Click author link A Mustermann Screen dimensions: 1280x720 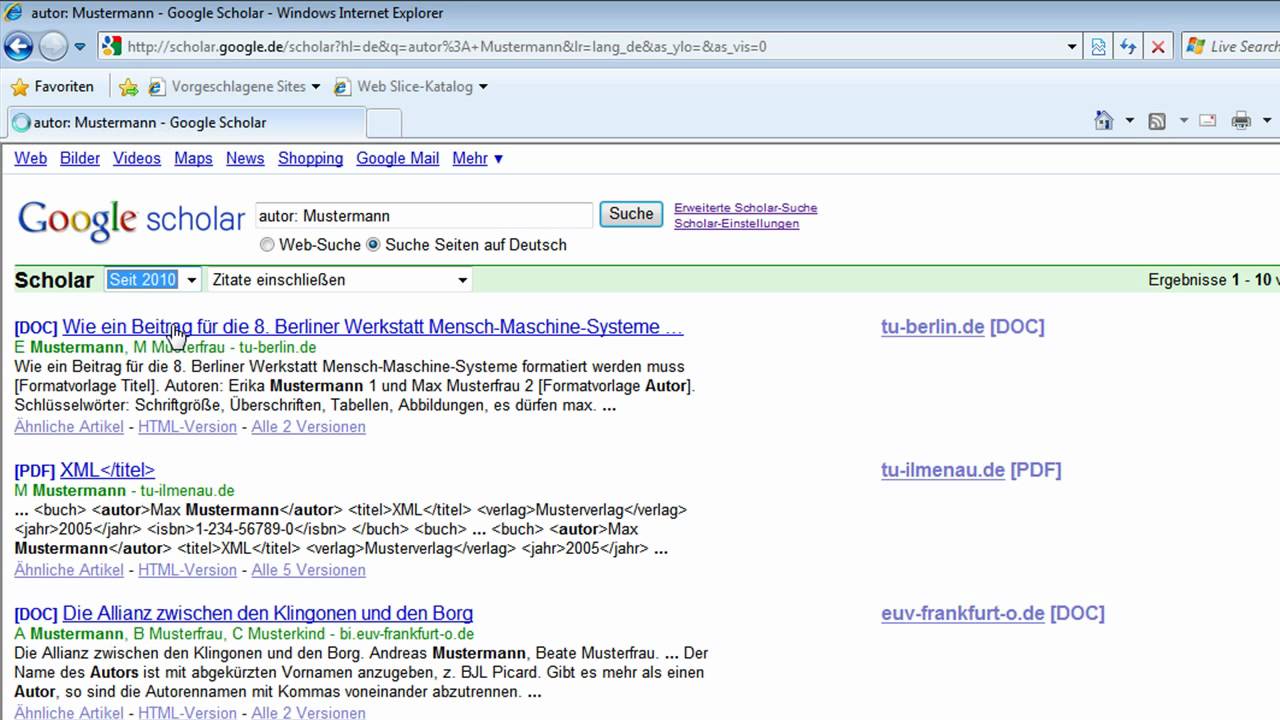point(69,634)
